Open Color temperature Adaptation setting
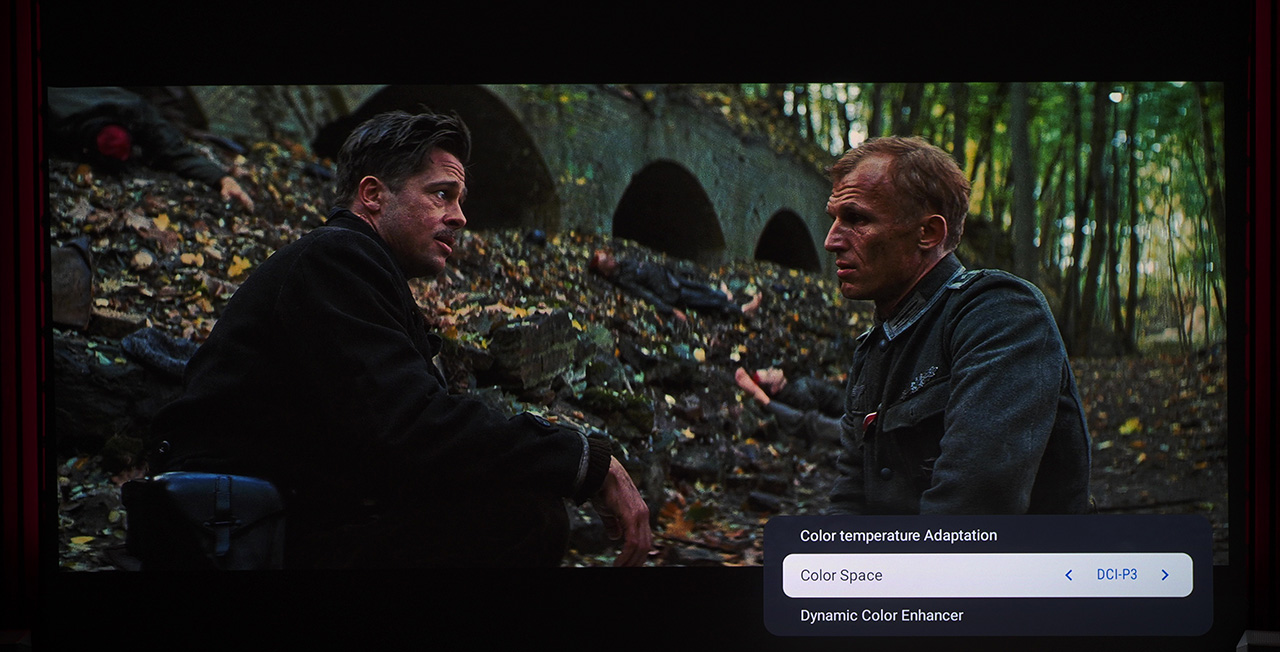Image resolution: width=1280 pixels, height=652 pixels. point(898,535)
